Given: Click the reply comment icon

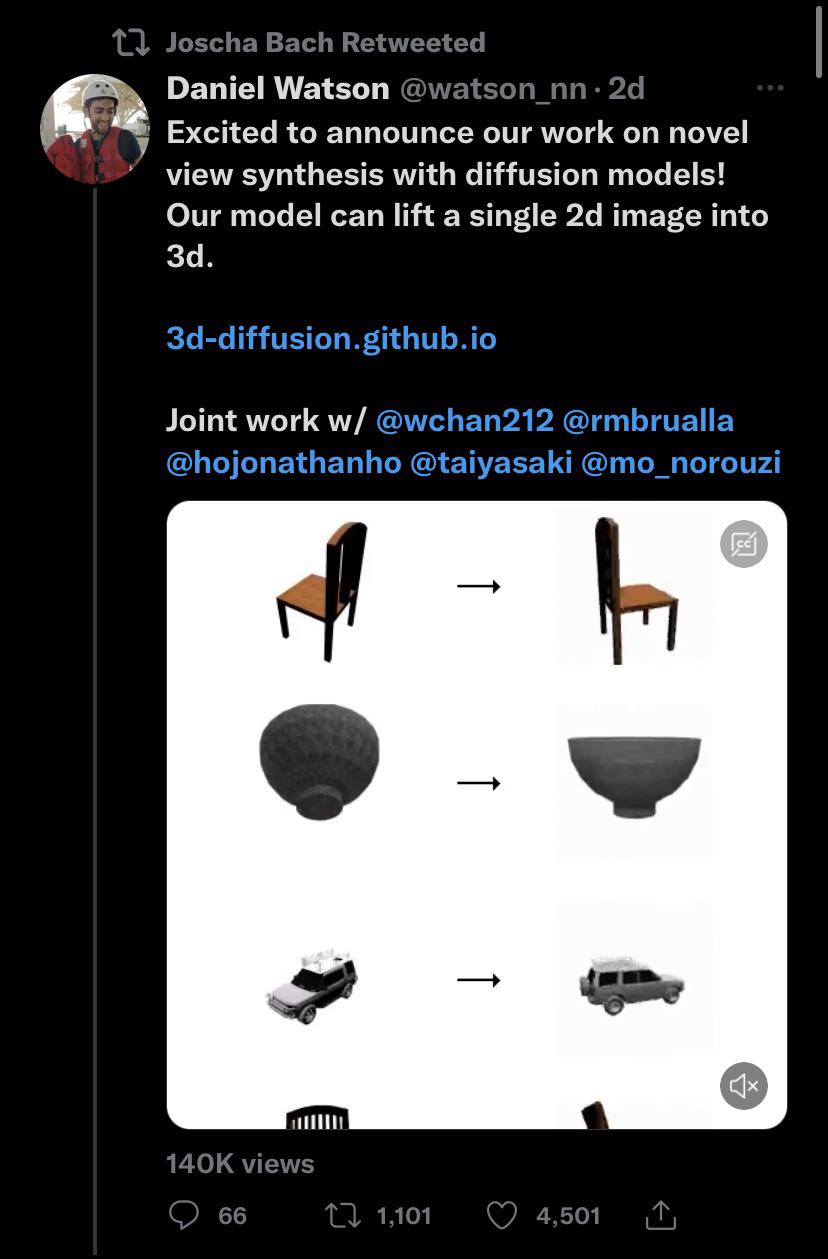Looking at the screenshot, I should [184, 1215].
